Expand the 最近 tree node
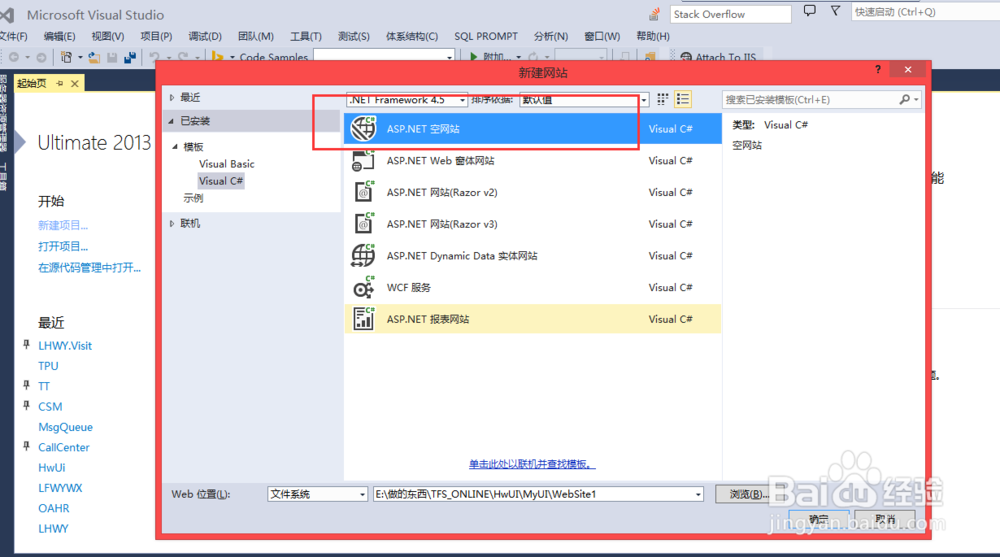Screen dimensions: 1000x557 point(172,98)
